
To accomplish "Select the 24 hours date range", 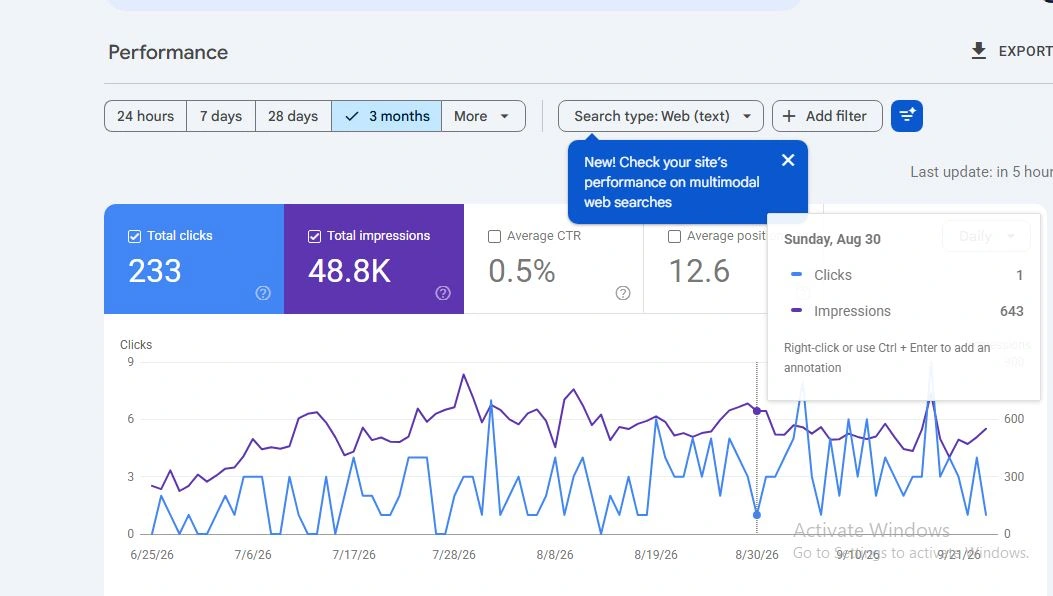I will [146, 116].
